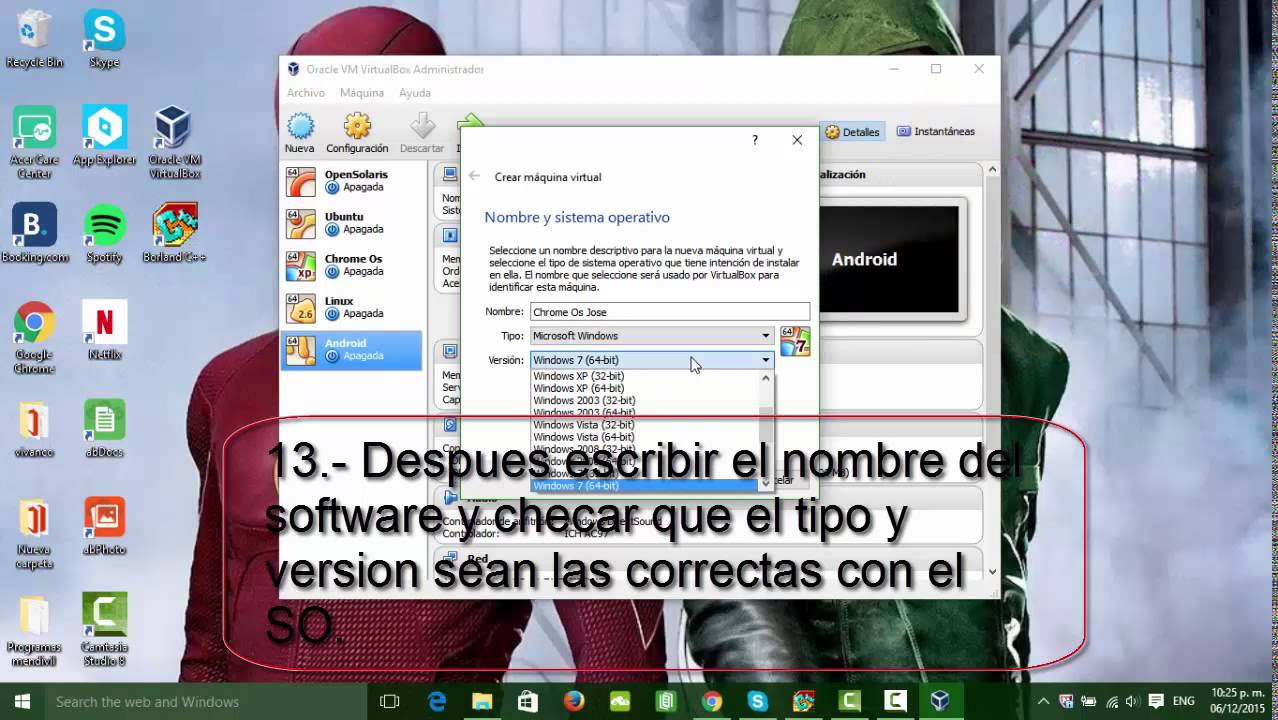The height and width of the screenshot is (720, 1278).
Task: Select the Ubuntu virtual machine entry
Action: (x=352, y=223)
